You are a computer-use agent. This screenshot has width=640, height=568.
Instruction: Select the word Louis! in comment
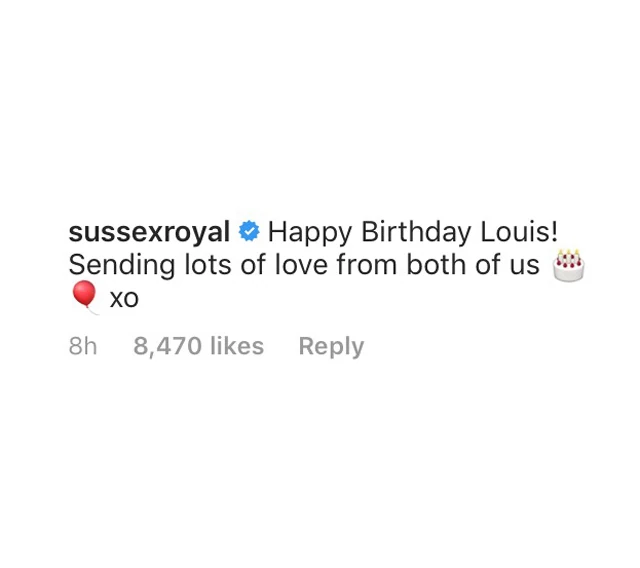click(519, 232)
